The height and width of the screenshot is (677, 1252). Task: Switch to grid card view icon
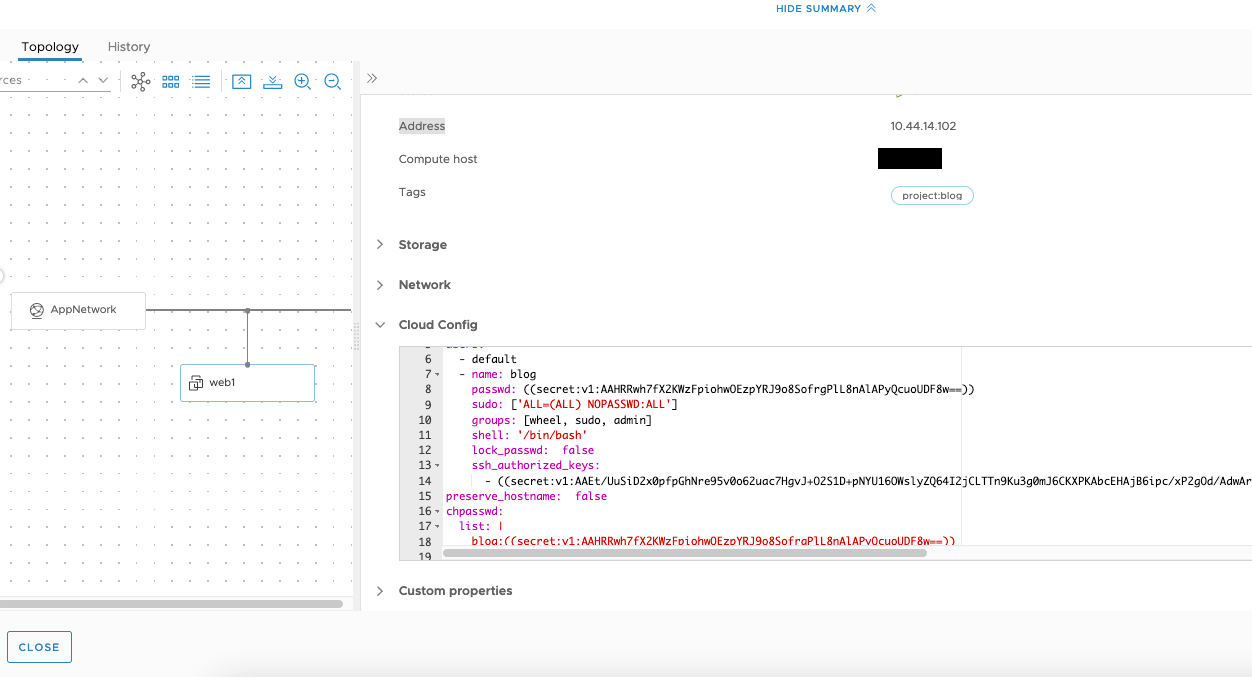click(171, 81)
